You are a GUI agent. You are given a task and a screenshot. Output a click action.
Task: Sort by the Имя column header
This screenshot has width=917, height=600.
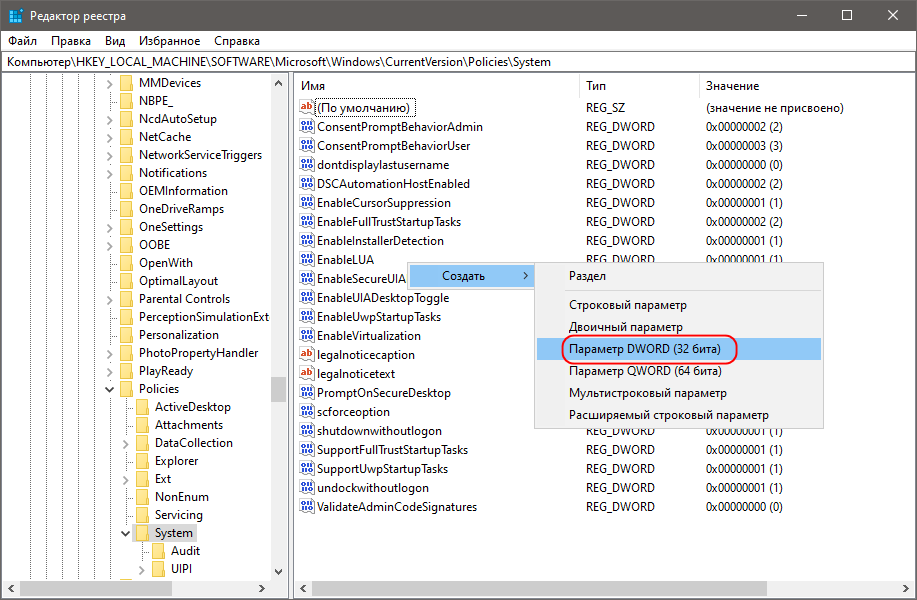point(437,86)
